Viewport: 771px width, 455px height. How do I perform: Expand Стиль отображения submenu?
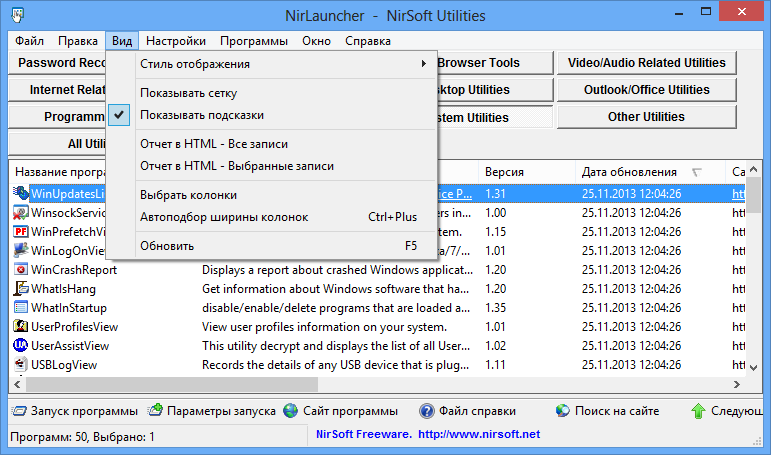point(271,64)
